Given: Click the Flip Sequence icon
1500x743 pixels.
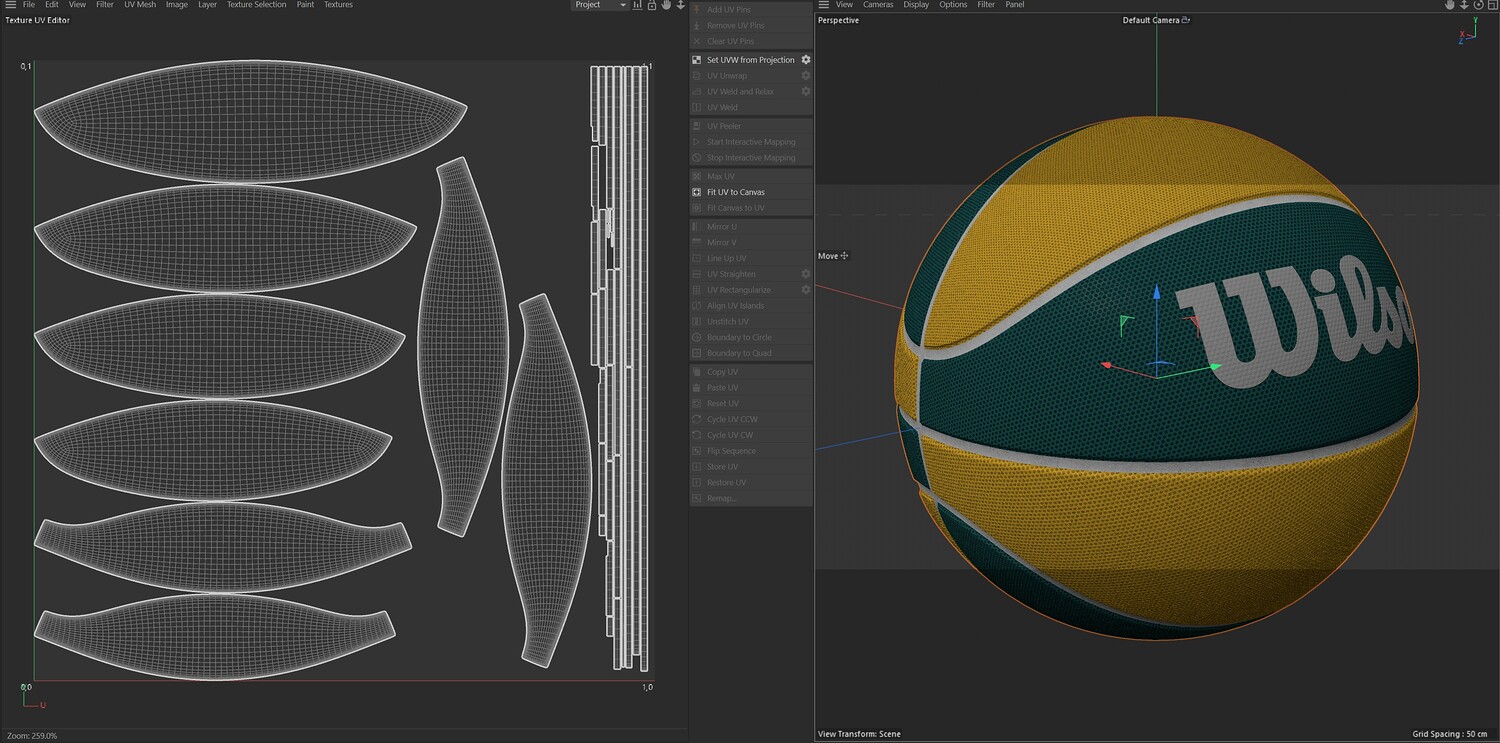Looking at the screenshot, I should point(697,451).
